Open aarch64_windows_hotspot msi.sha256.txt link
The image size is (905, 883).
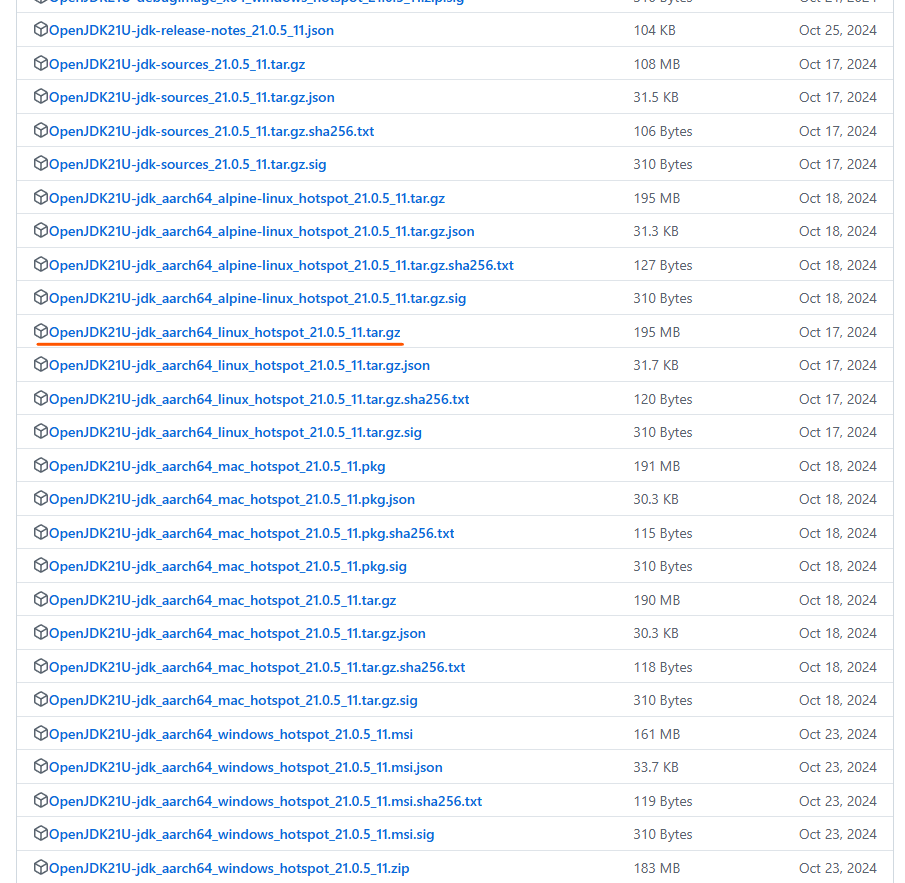(265, 800)
